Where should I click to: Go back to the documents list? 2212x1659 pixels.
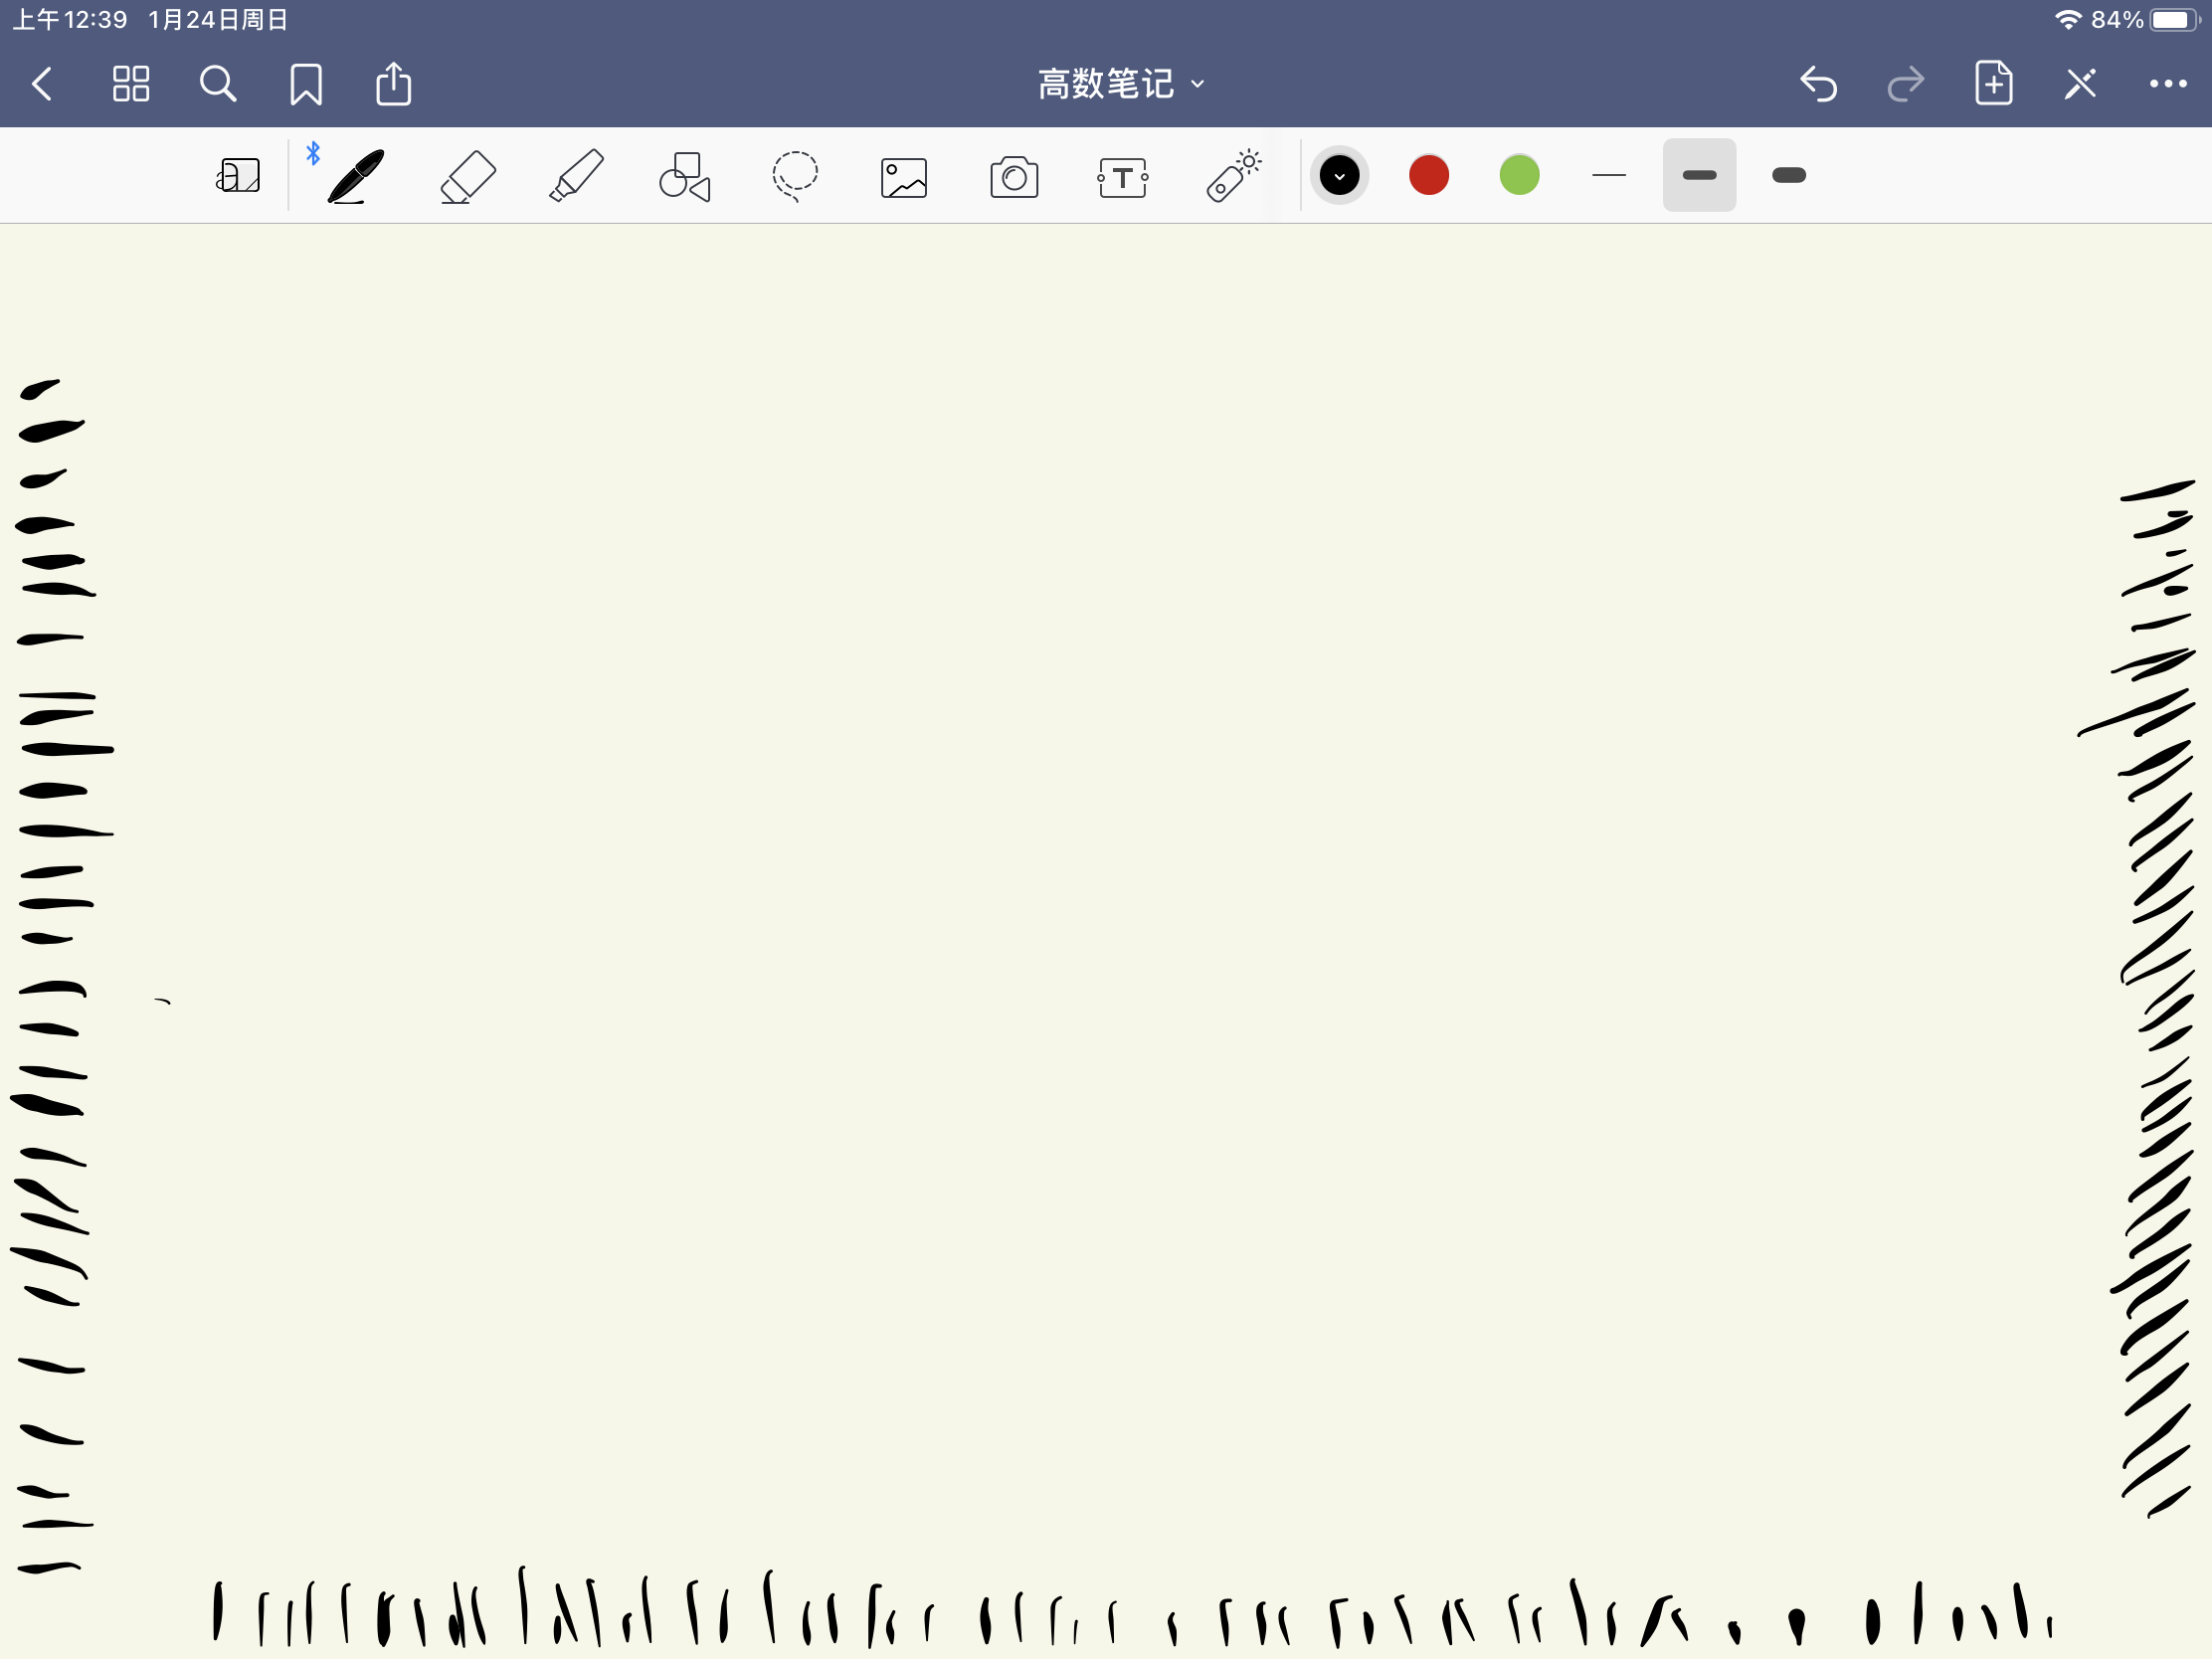click(42, 84)
